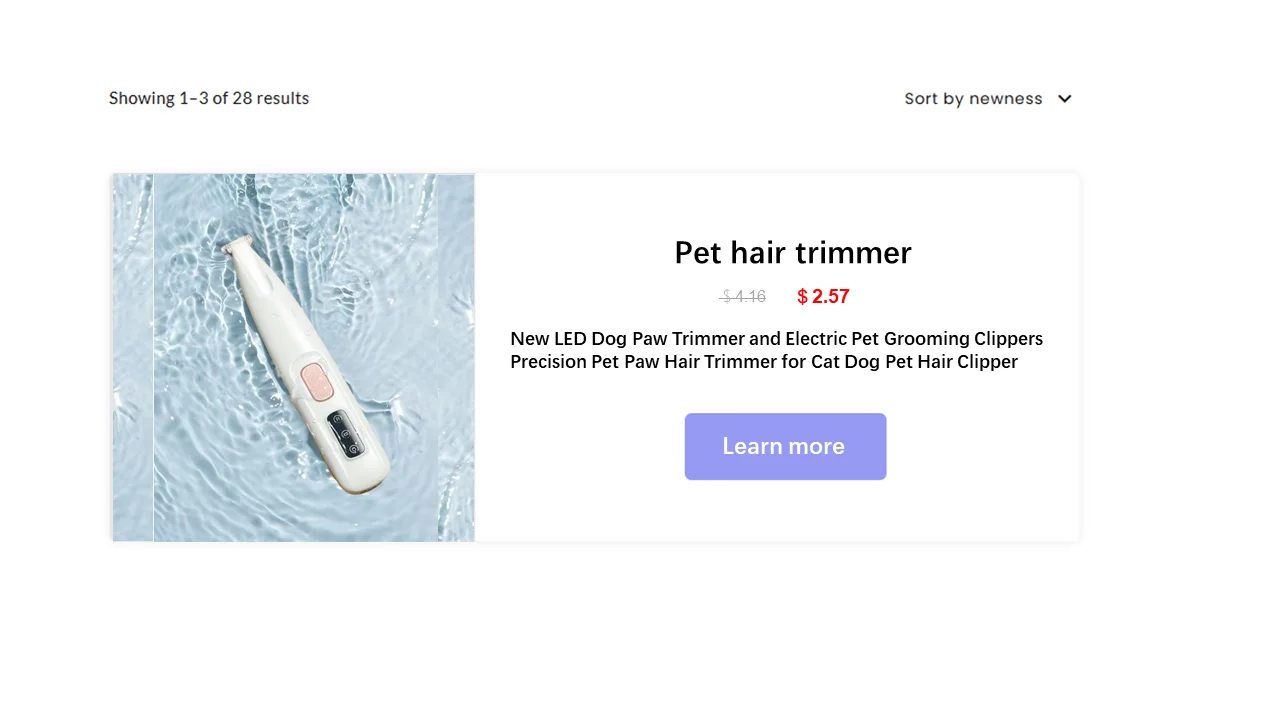Open the Sort by newness dropdown
1280x720 pixels.
pos(988,99)
